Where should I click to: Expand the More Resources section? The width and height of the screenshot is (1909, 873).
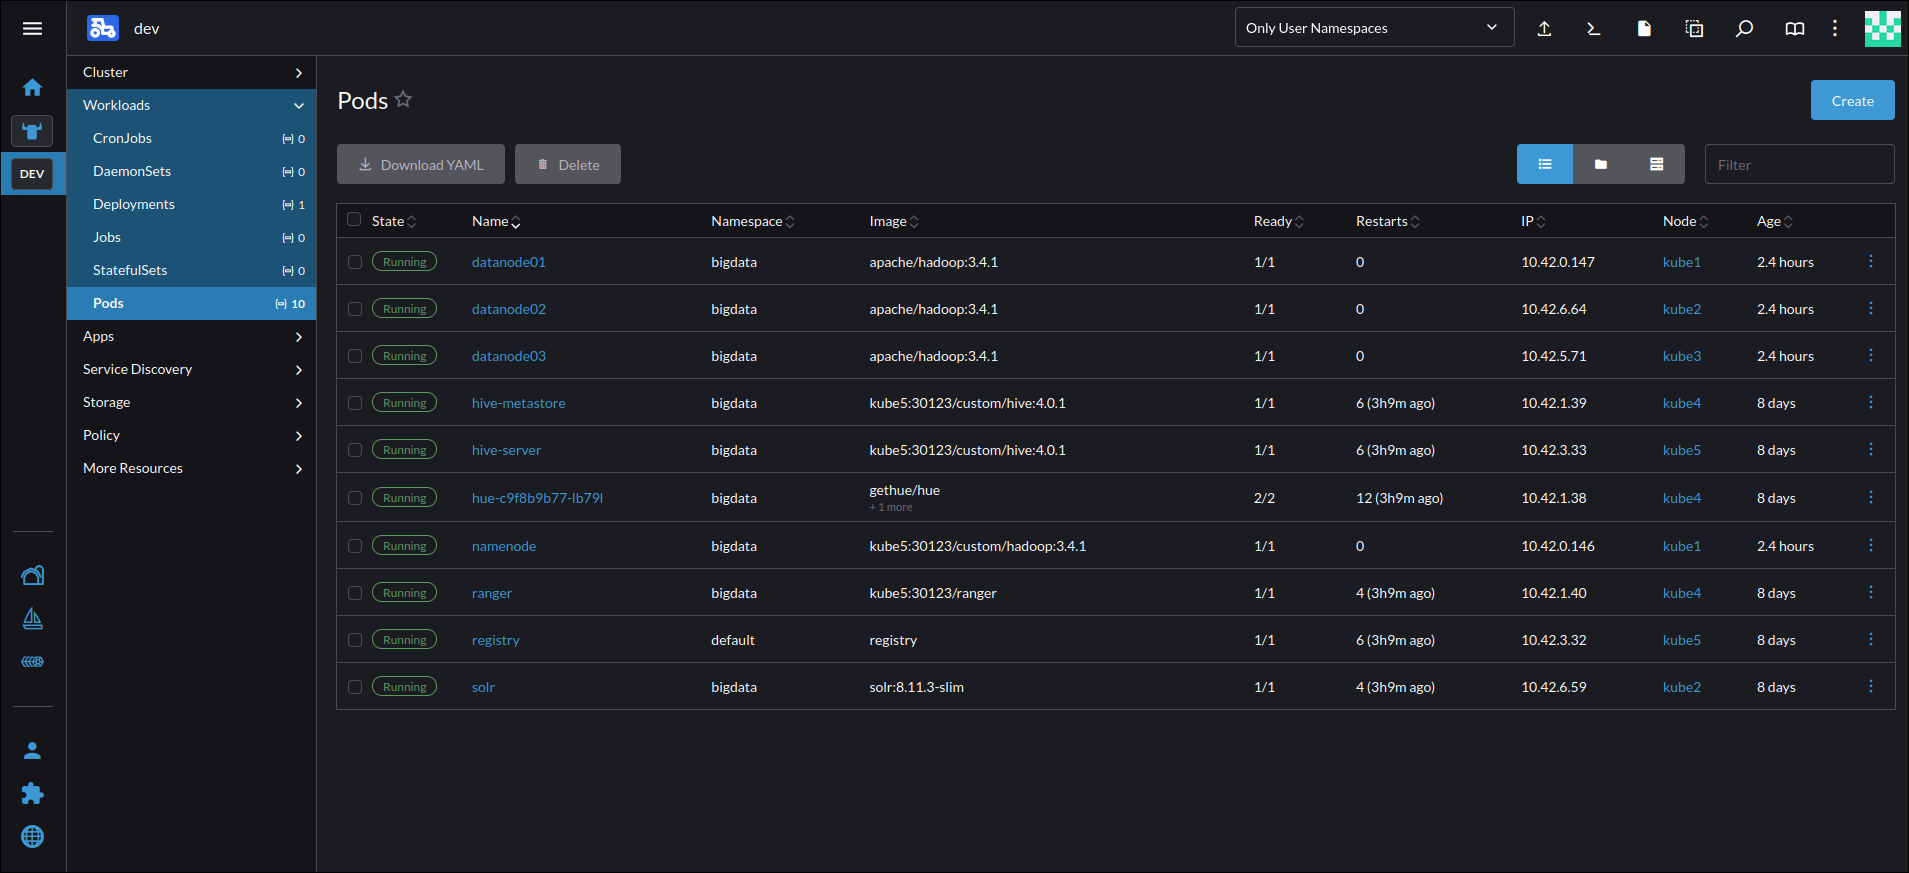click(x=191, y=468)
